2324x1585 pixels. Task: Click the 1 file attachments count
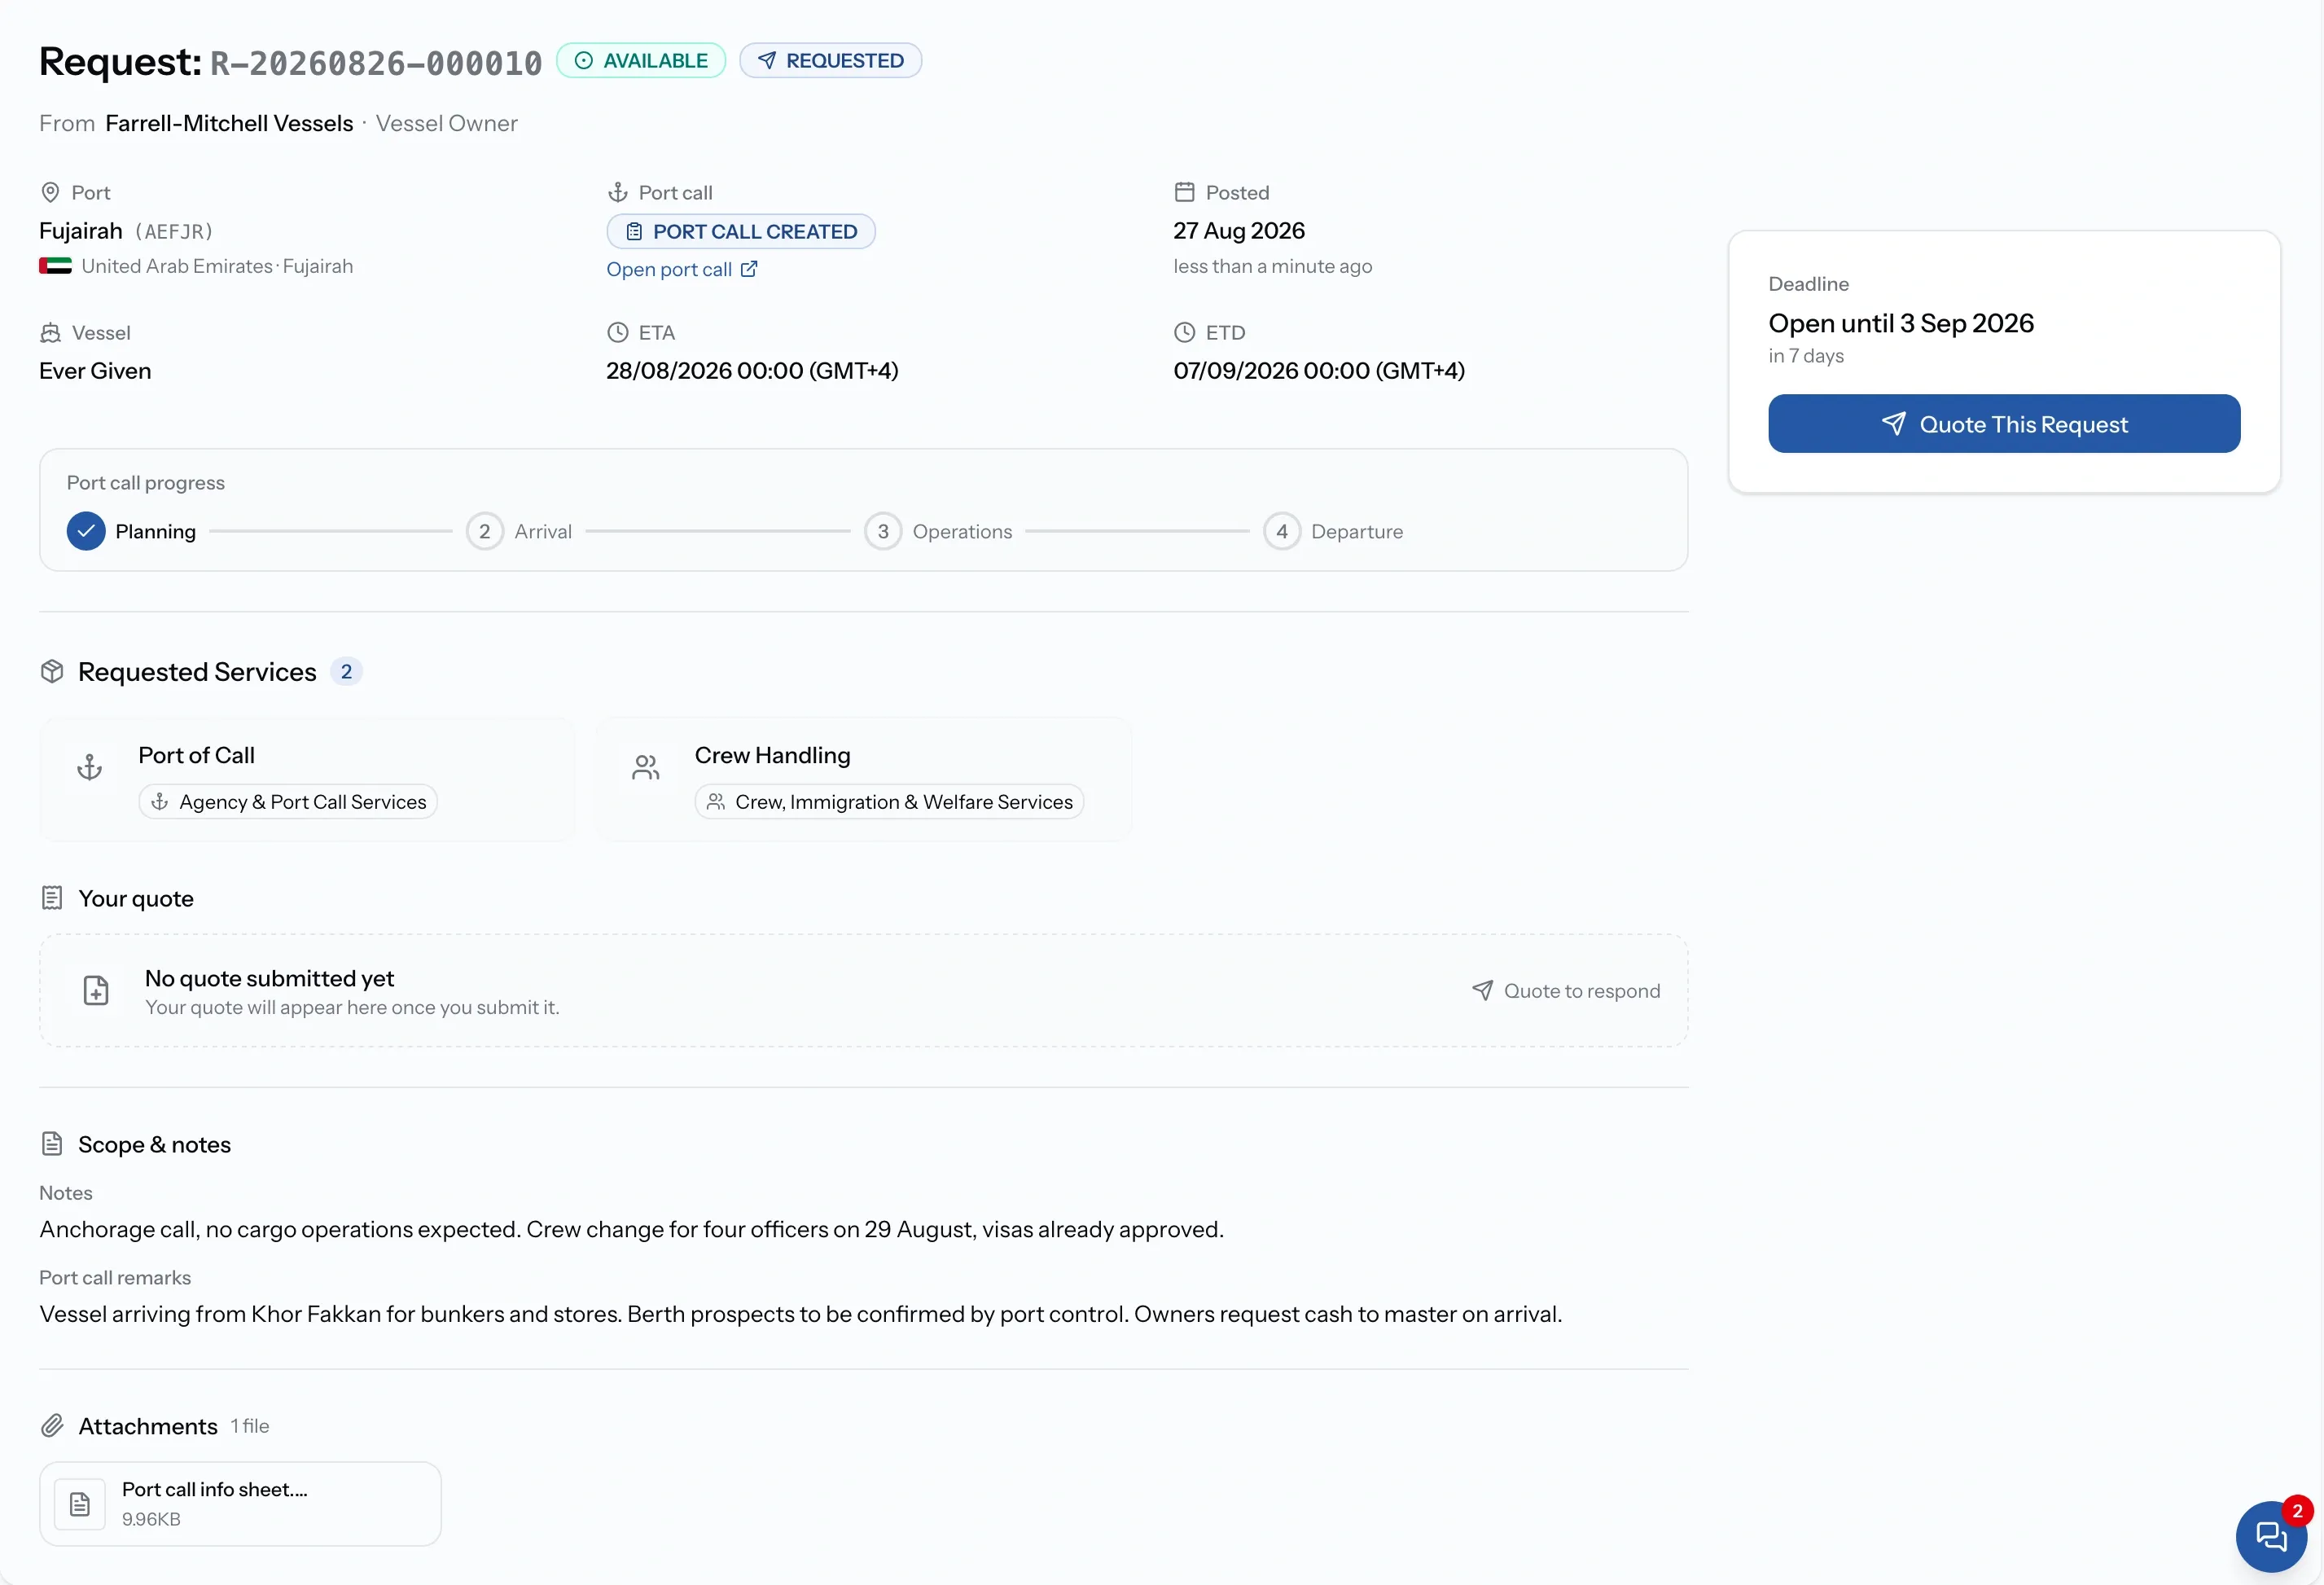250,1426
